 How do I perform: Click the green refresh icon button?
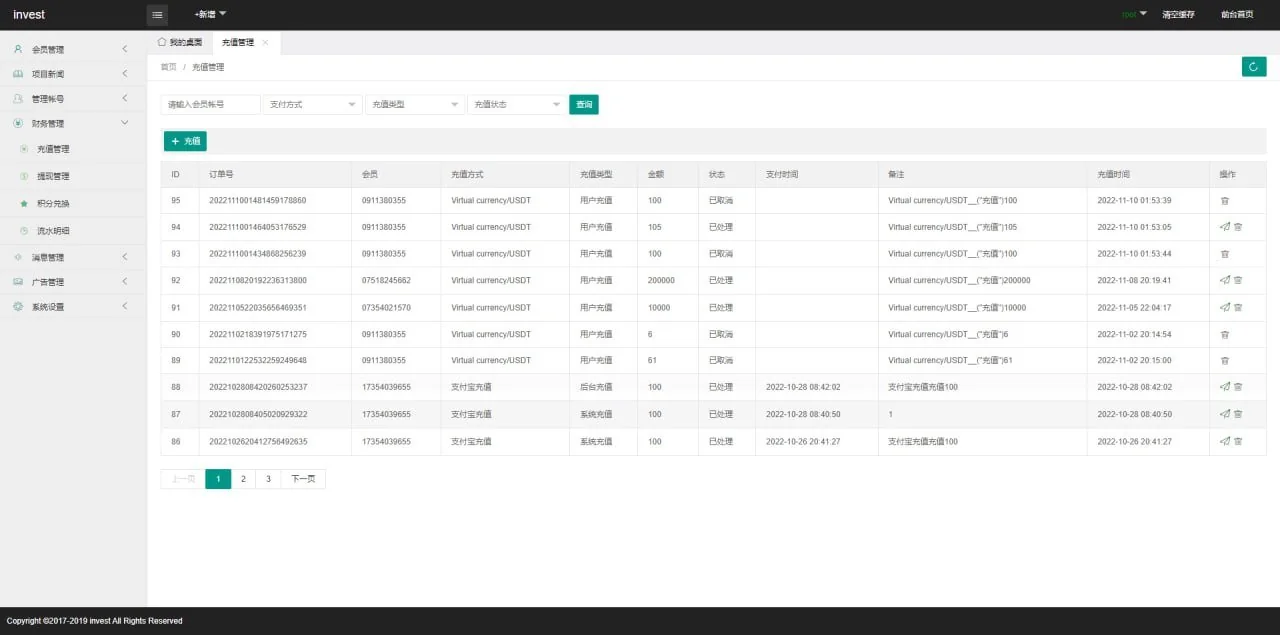coord(1253,67)
